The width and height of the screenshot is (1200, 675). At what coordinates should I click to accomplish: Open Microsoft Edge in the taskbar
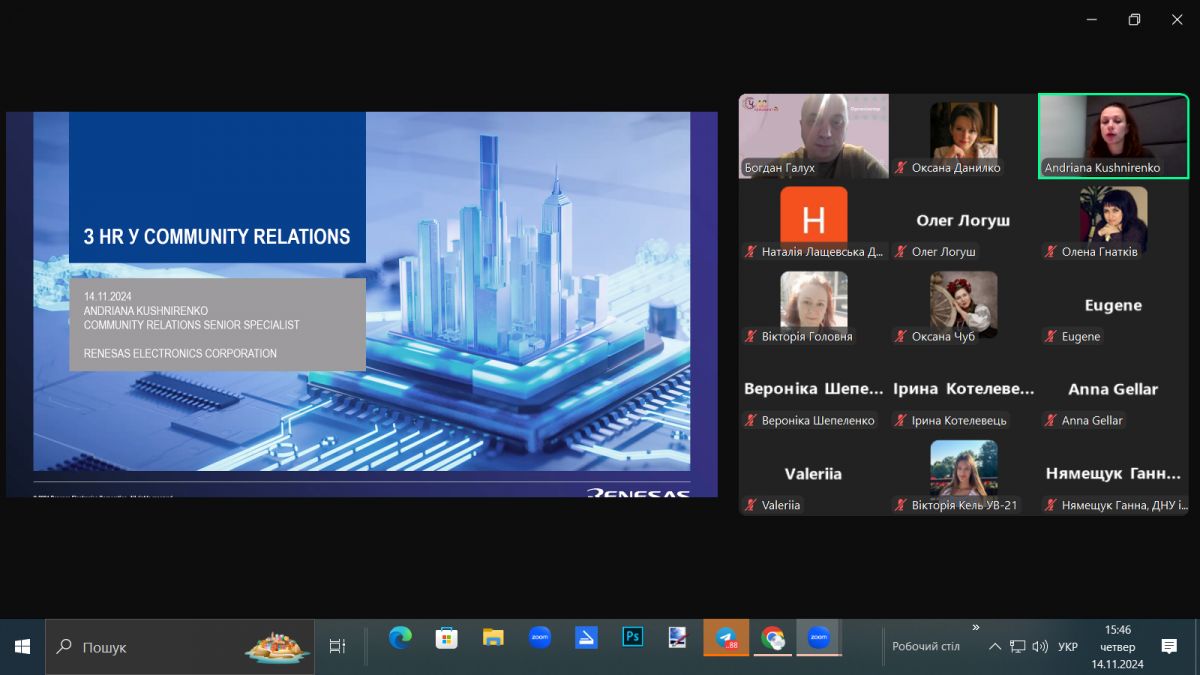pyautogui.click(x=400, y=638)
